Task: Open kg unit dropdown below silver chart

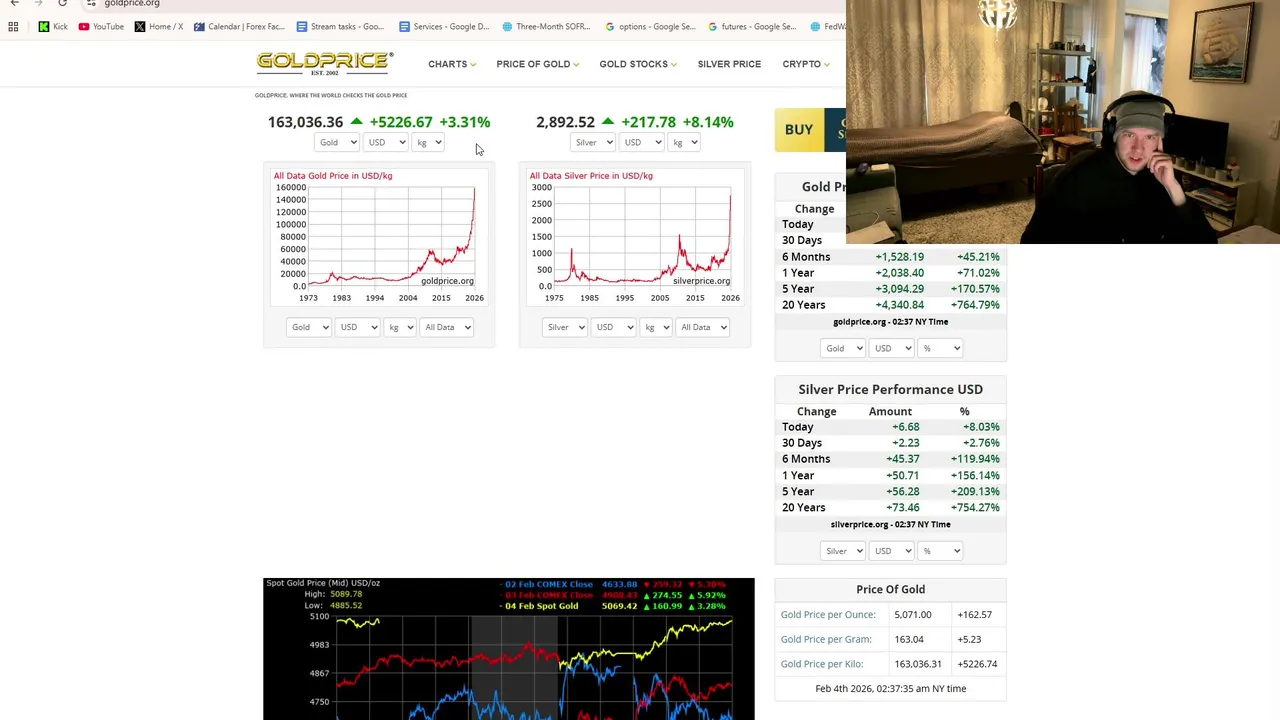Action: point(655,327)
